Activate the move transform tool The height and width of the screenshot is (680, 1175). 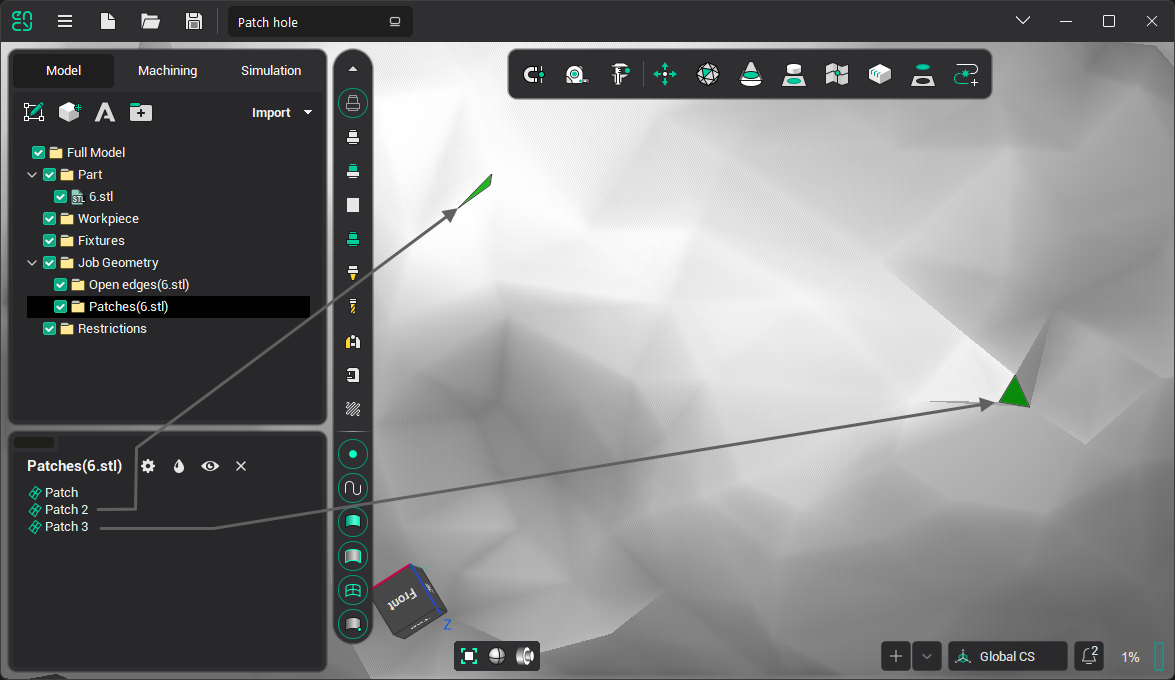(665, 73)
